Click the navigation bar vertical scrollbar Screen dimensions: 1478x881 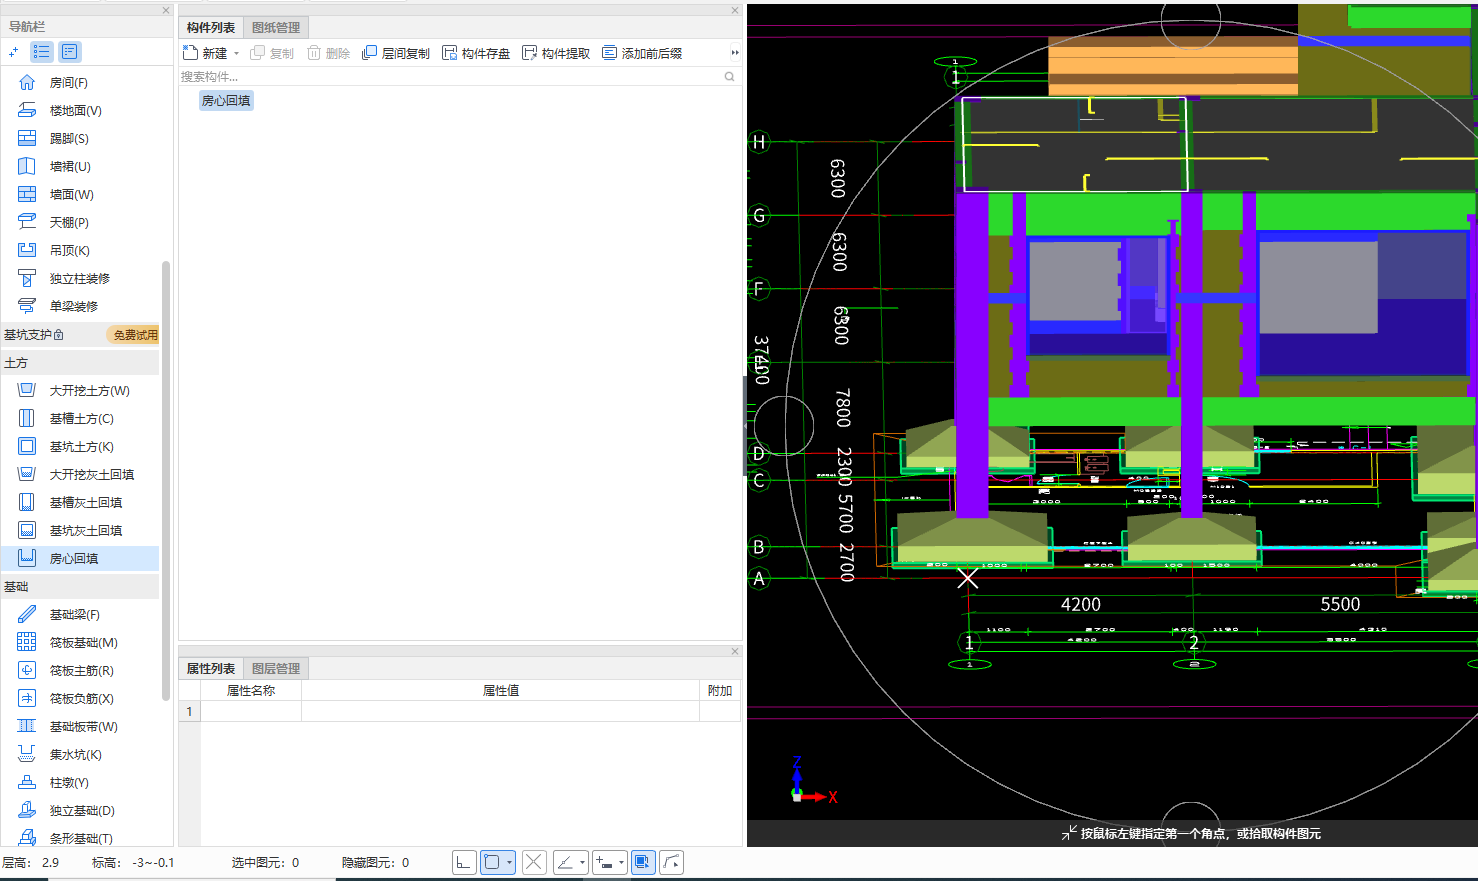tap(166, 480)
